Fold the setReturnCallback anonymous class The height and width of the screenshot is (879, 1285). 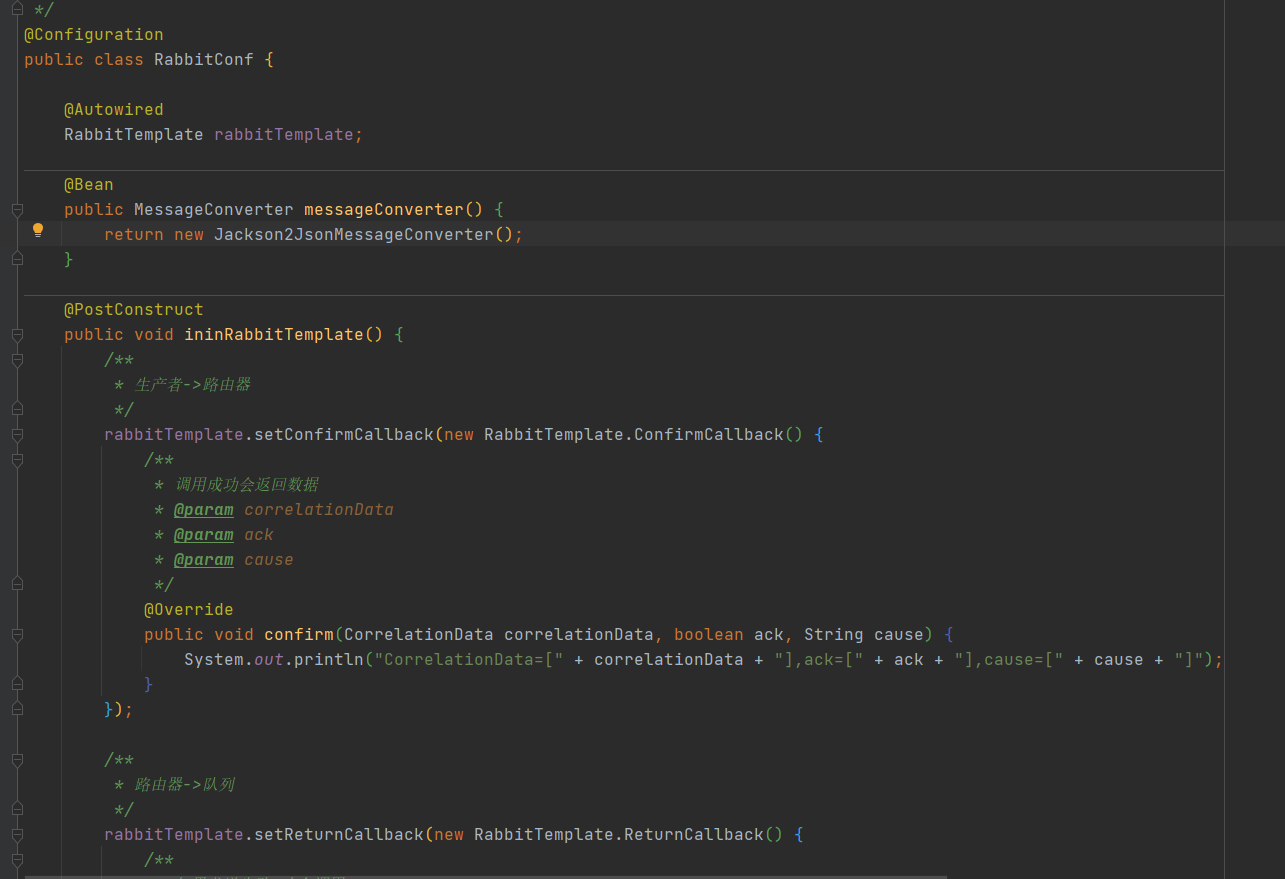click(17, 835)
